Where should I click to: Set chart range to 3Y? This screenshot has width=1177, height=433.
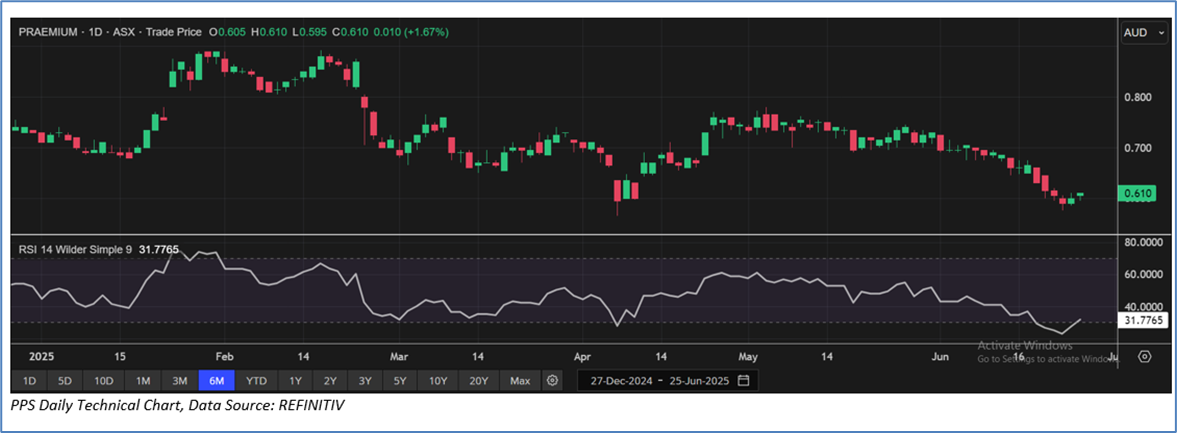tap(365, 380)
